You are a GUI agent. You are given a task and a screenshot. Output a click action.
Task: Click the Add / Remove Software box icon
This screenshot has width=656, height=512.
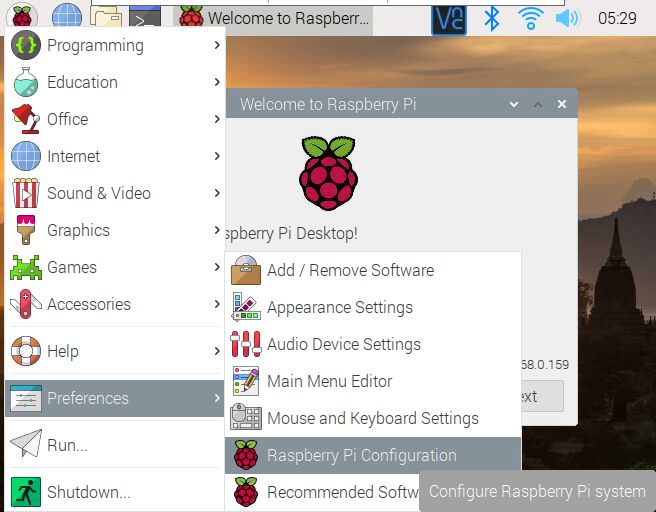click(246, 270)
